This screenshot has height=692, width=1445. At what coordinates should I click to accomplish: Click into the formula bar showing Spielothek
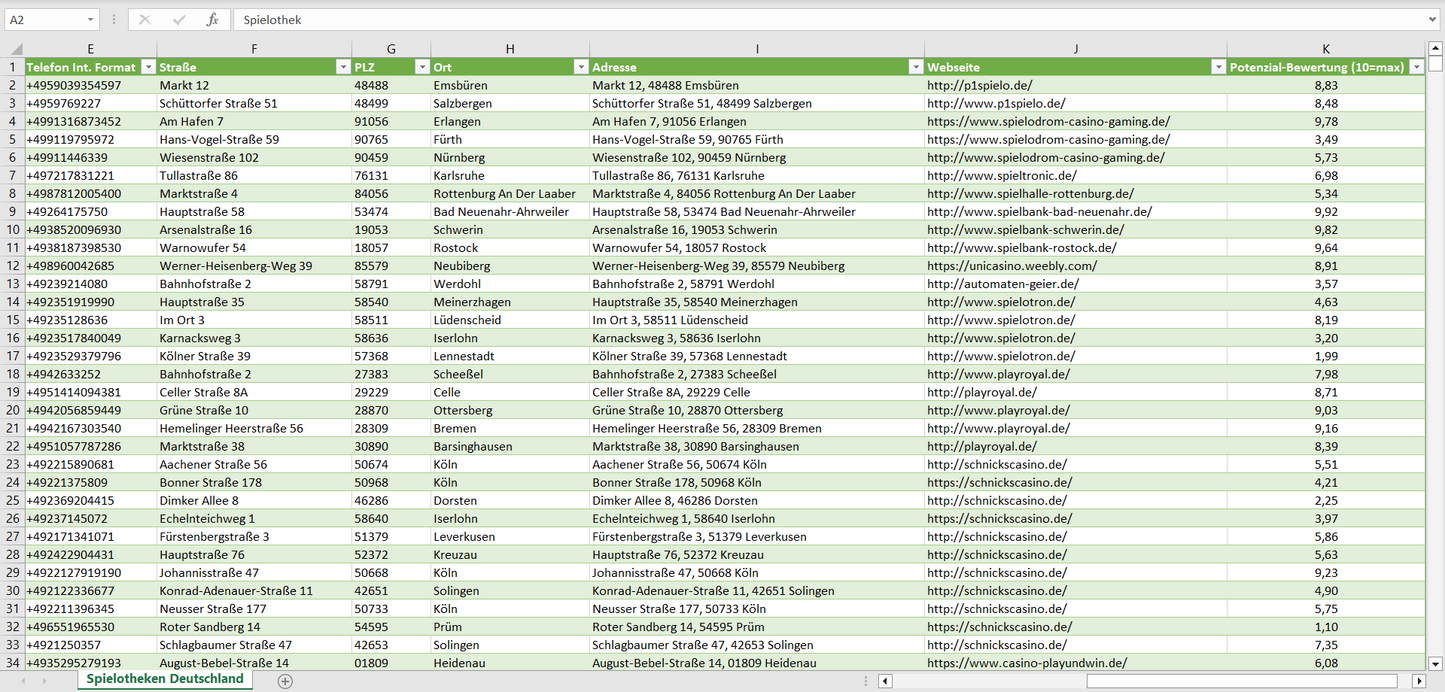pyautogui.click(x=800, y=20)
